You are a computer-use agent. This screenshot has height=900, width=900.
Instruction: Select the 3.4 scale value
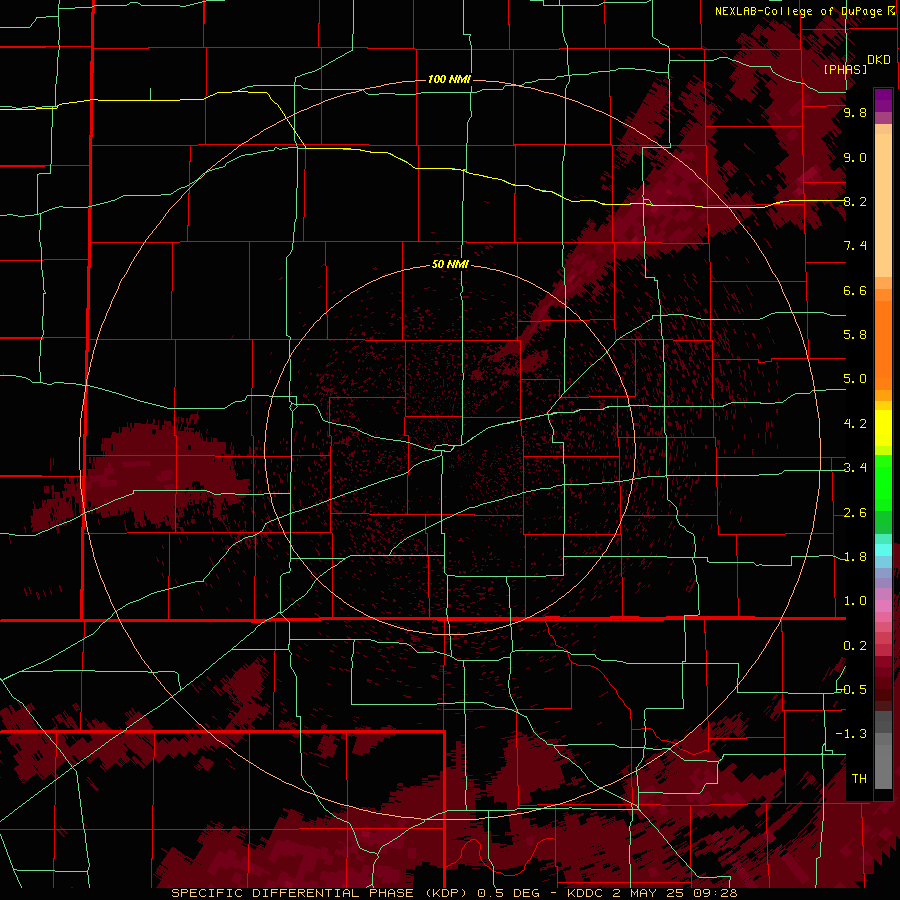[855, 468]
